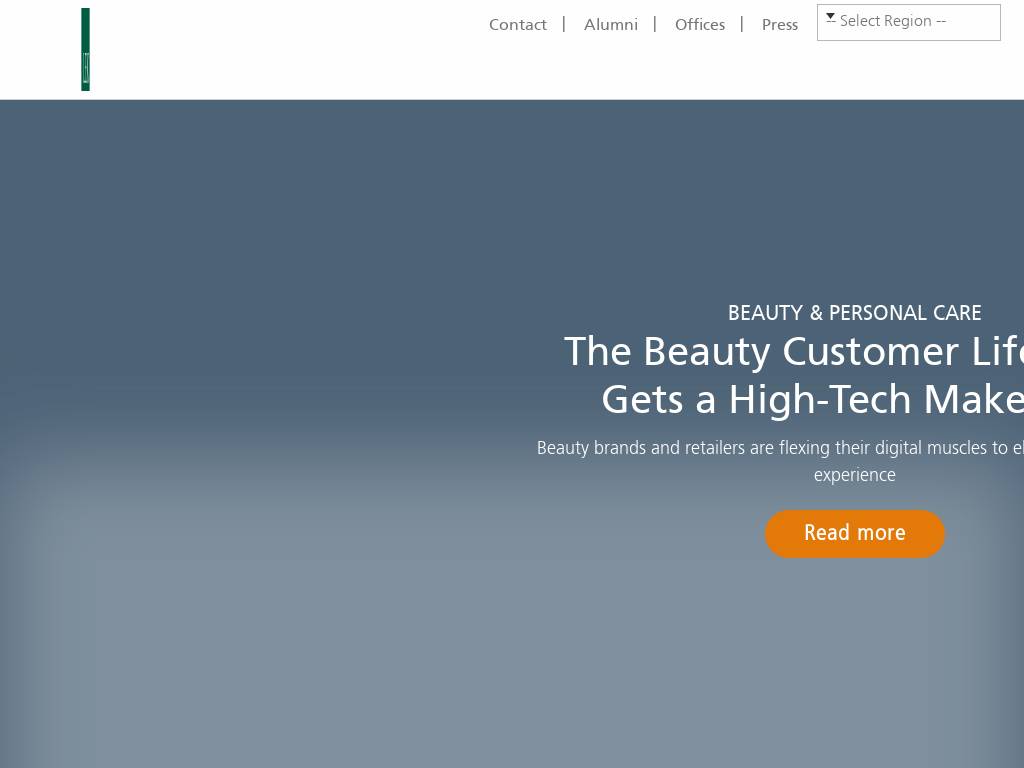Click 'PERSONAL CARE' in the category heading

(x=905, y=314)
